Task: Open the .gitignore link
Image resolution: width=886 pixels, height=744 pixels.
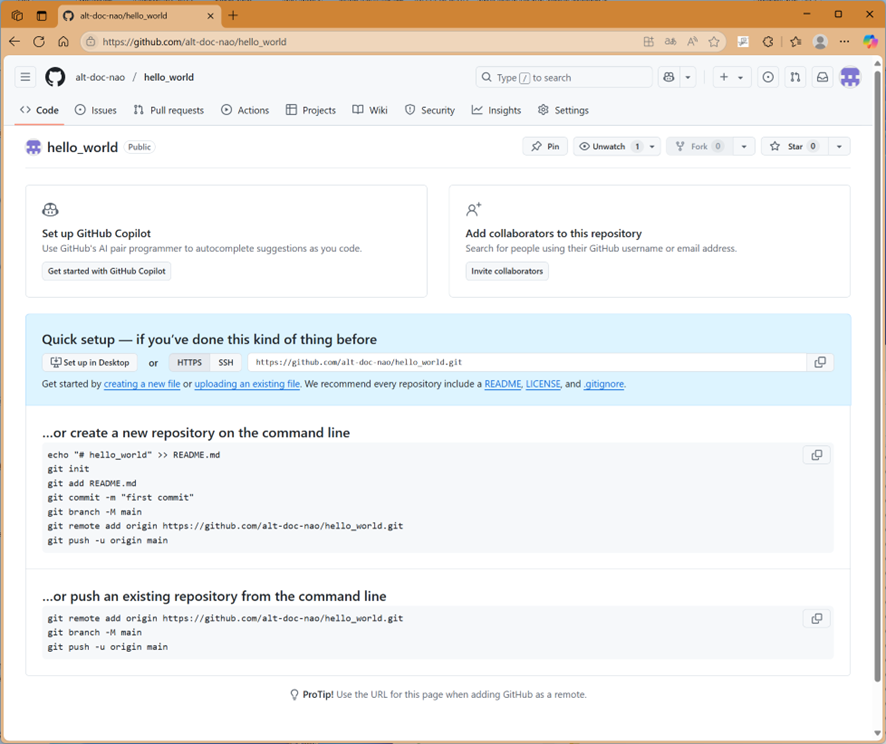Action: pyautogui.click(x=603, y=384)
